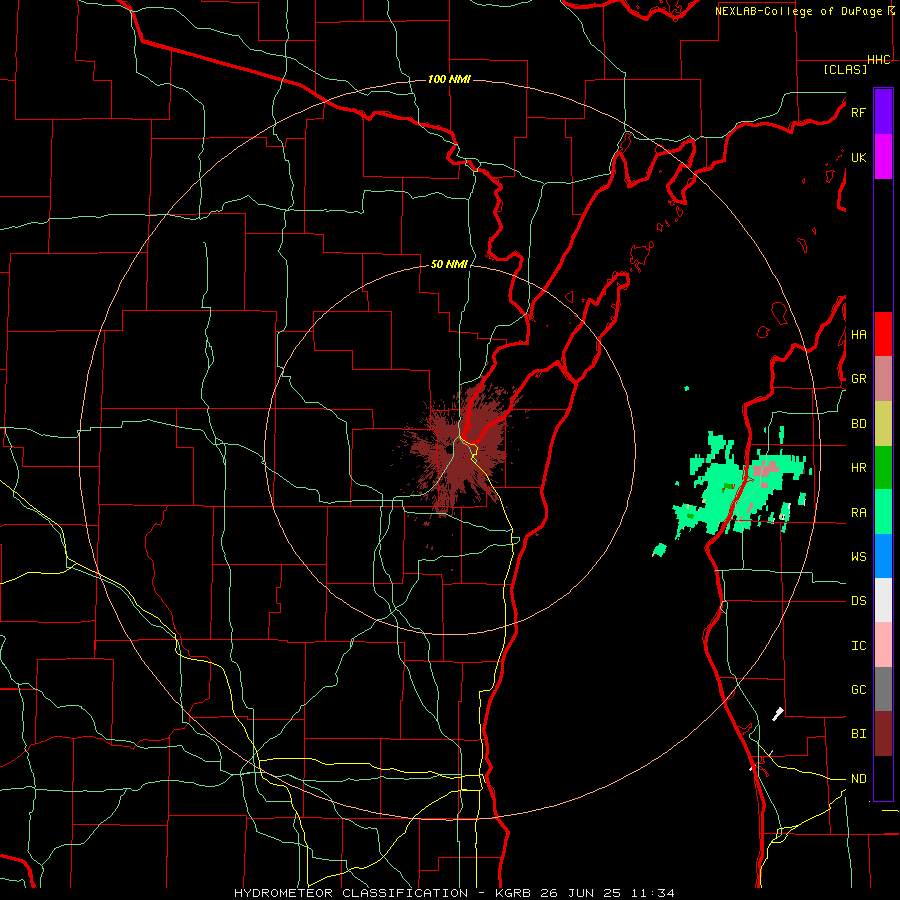
Task: Click the 100 NMI range ring label
Action: (449, 79)
